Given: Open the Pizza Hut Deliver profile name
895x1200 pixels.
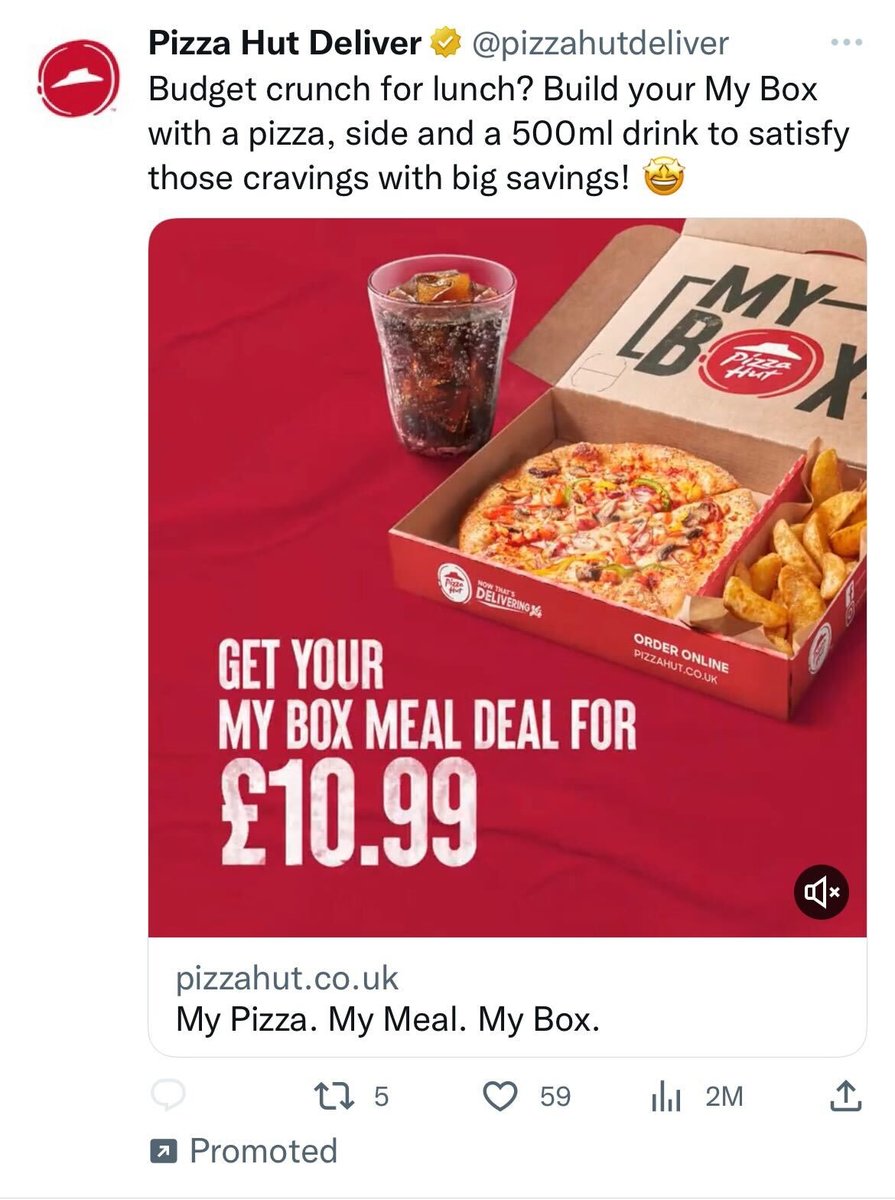Looking at the screenshot, I should point(285,44).
